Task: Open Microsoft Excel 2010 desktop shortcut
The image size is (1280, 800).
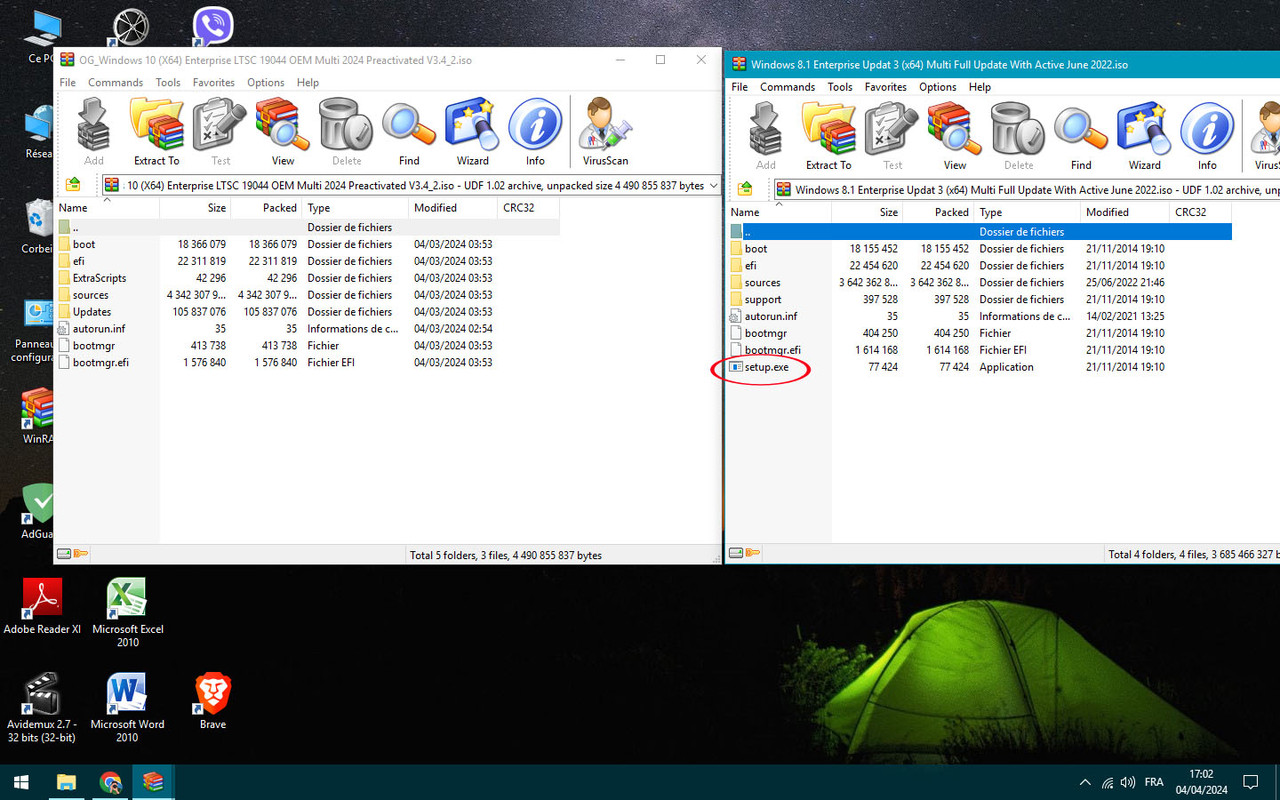Action: (x=127, y=612)
